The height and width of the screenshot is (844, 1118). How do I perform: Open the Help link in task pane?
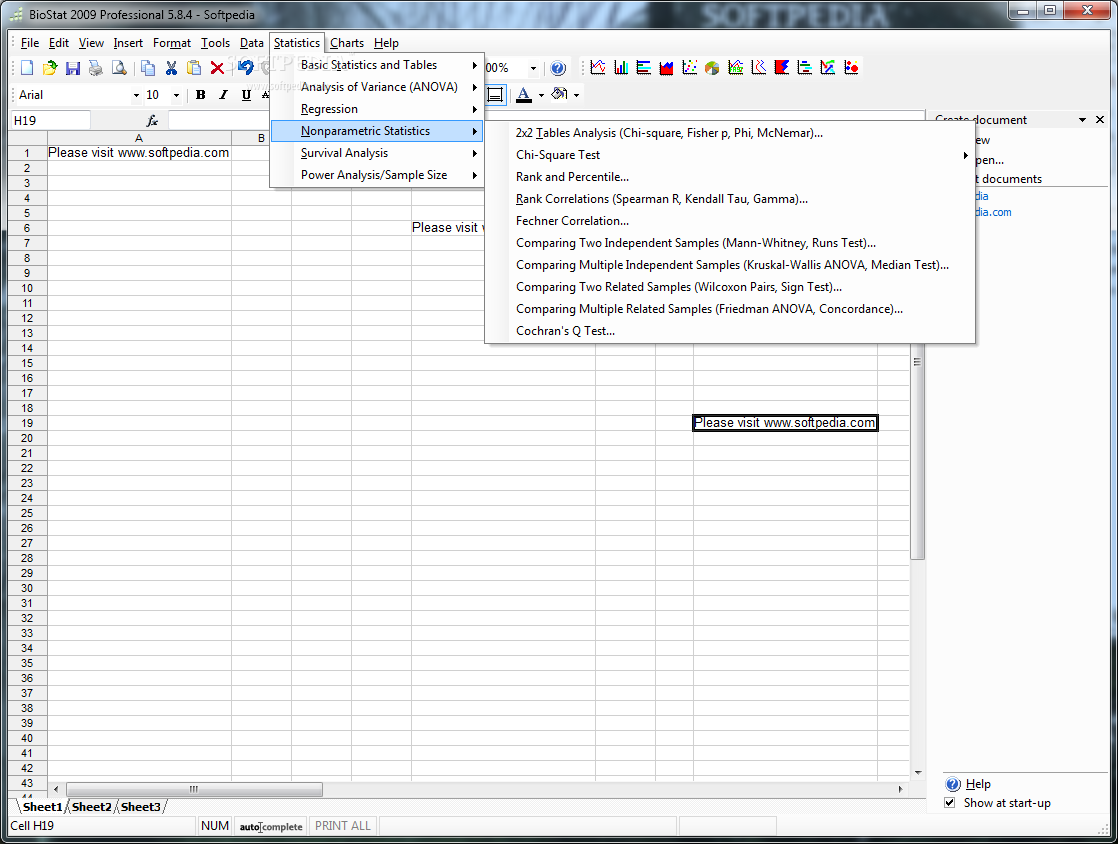pos(978,784)
